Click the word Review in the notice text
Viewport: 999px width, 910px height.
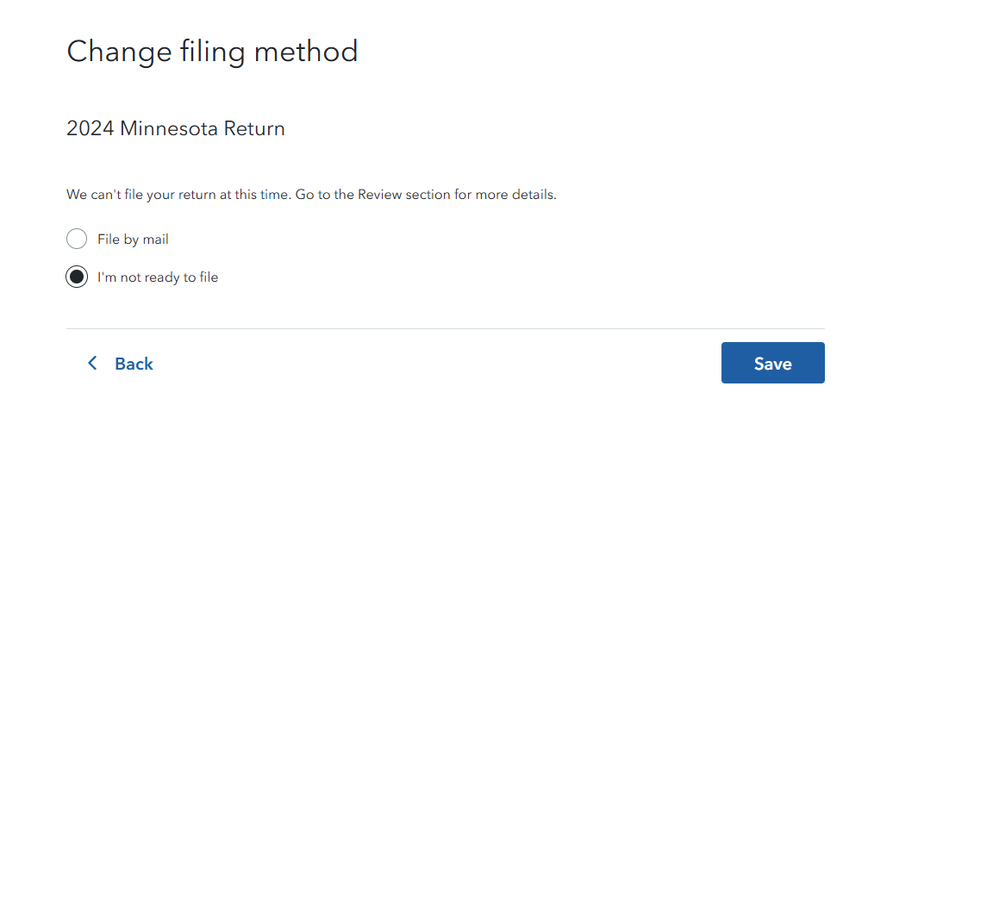tap(379, 194)
